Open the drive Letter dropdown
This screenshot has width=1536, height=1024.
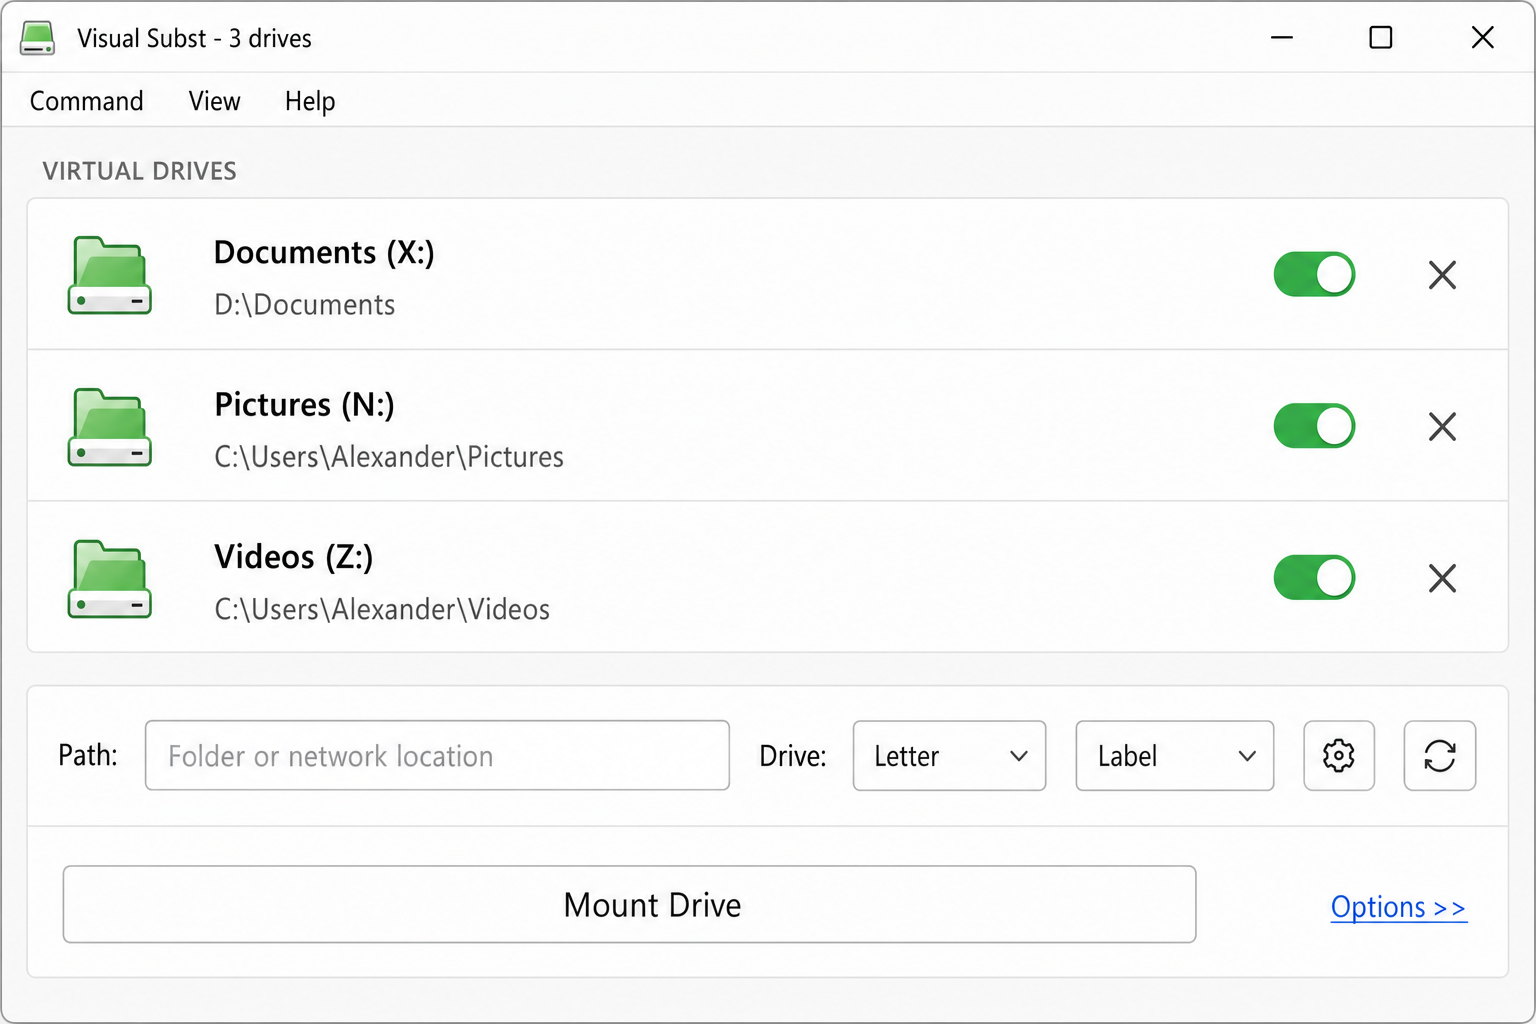[949, 756]
